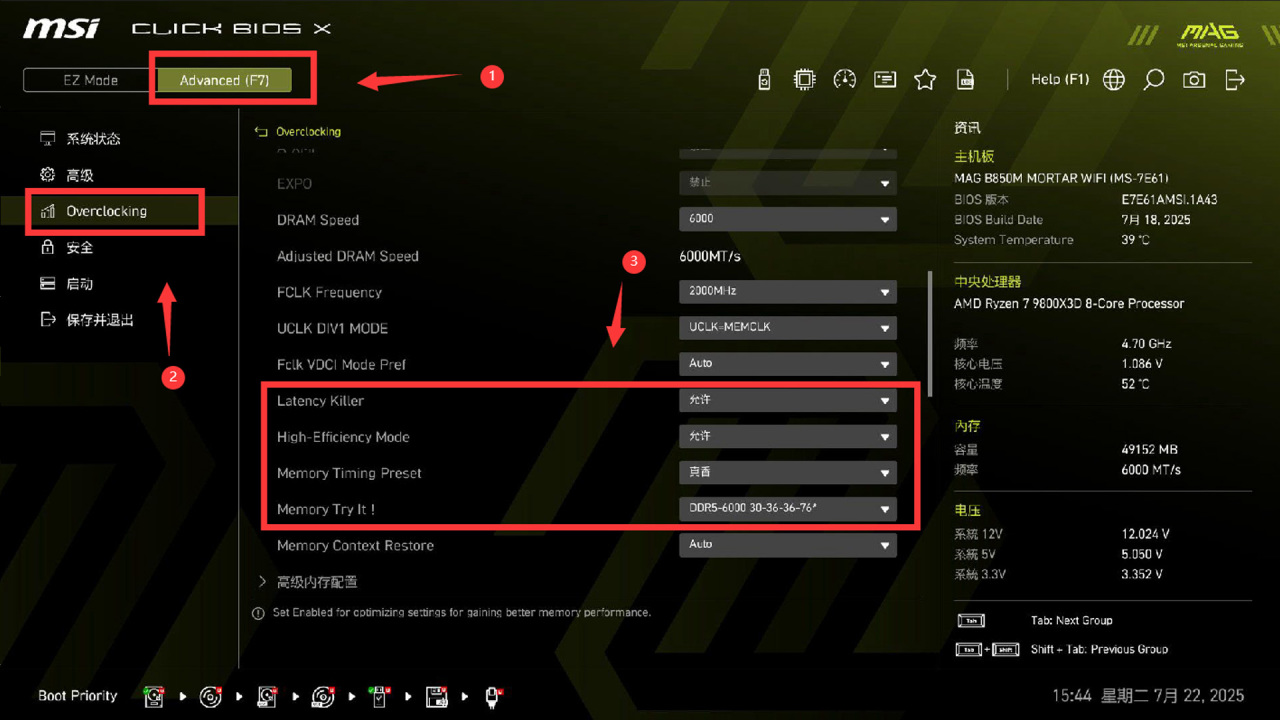Click the Latency Killer setting label
Screen dimensions: 1280x720
pyautogui.click(x=320, y=401)
